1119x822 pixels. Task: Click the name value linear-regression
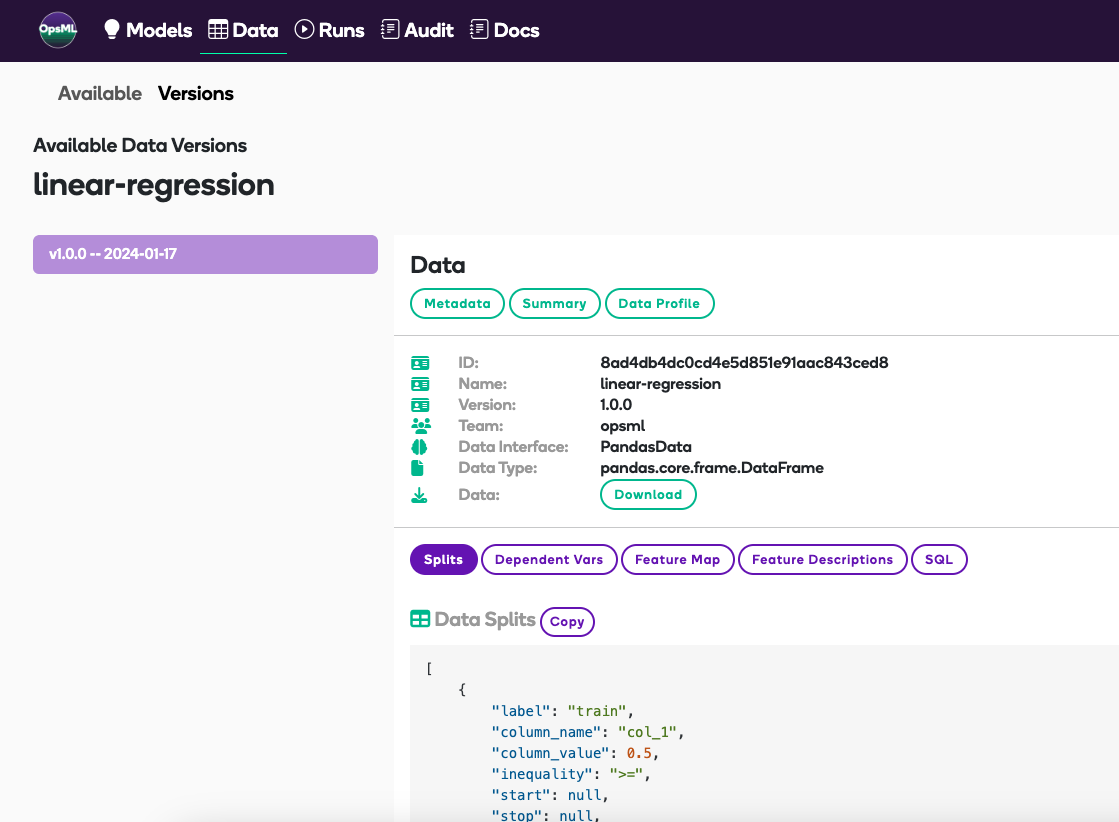(x=660, y=384)
